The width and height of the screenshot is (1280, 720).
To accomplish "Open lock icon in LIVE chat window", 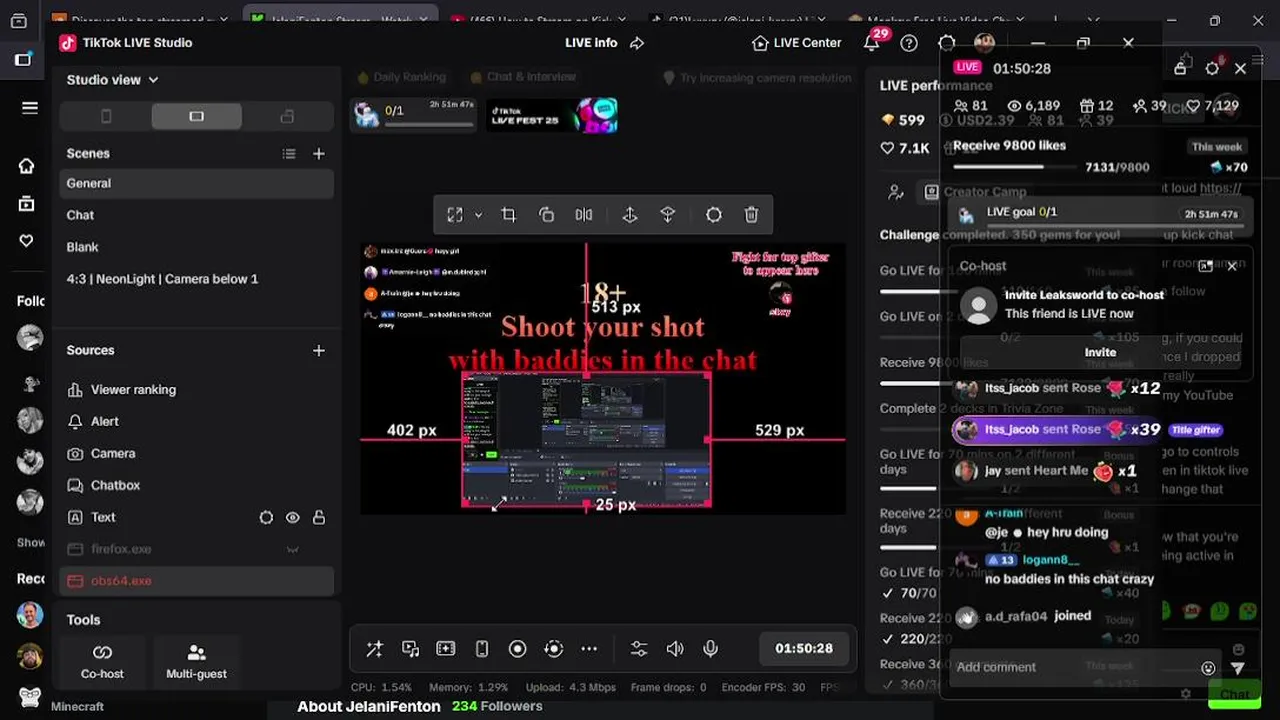I will click(x=1180, y=68).
